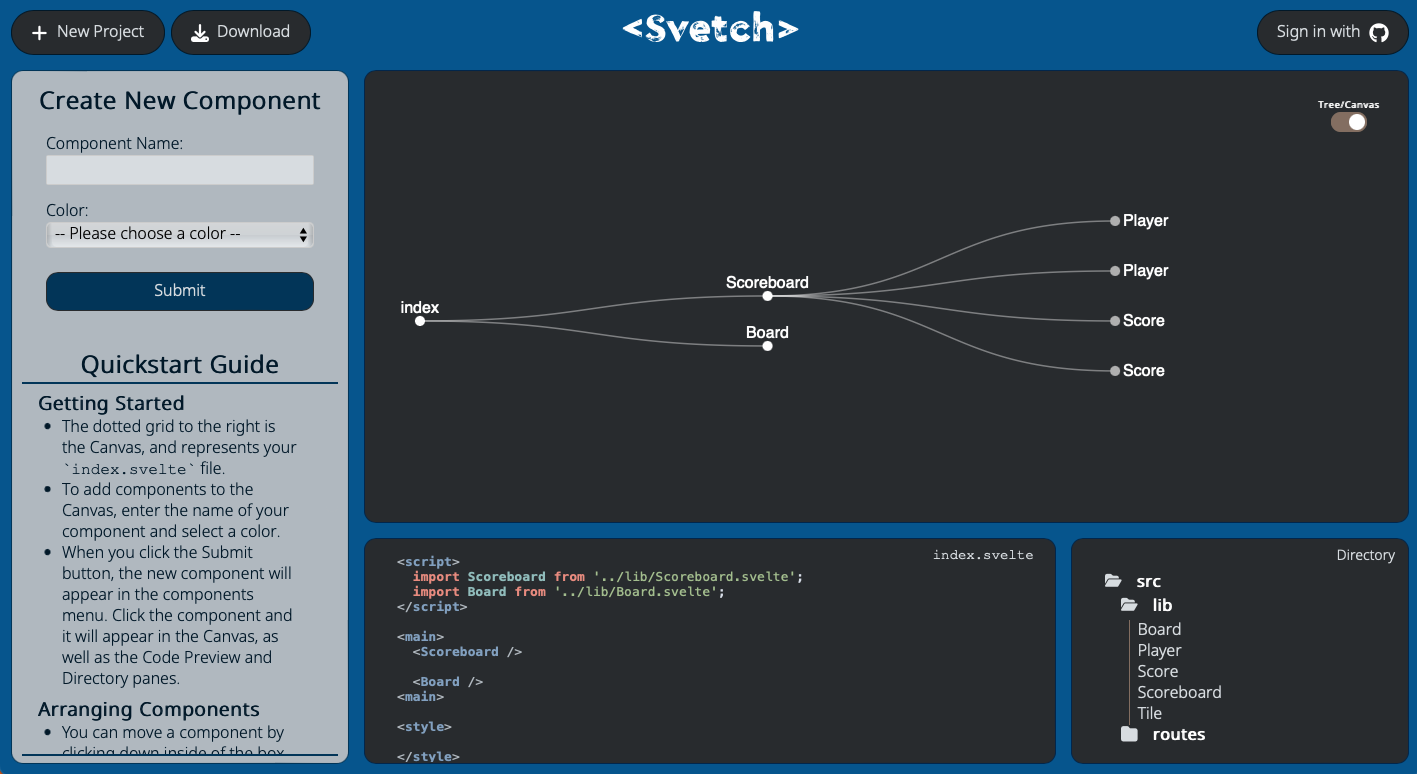The width and height of the screenshot is (1417, 774).
Task: Click the Directory pane title
Action: pyautogui.click(x=1365, y=555)
